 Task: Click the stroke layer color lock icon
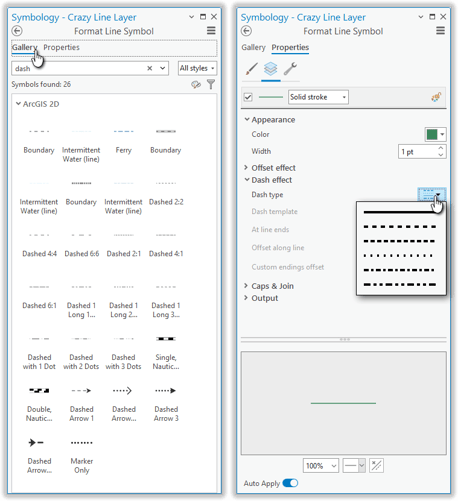(436, 97)
